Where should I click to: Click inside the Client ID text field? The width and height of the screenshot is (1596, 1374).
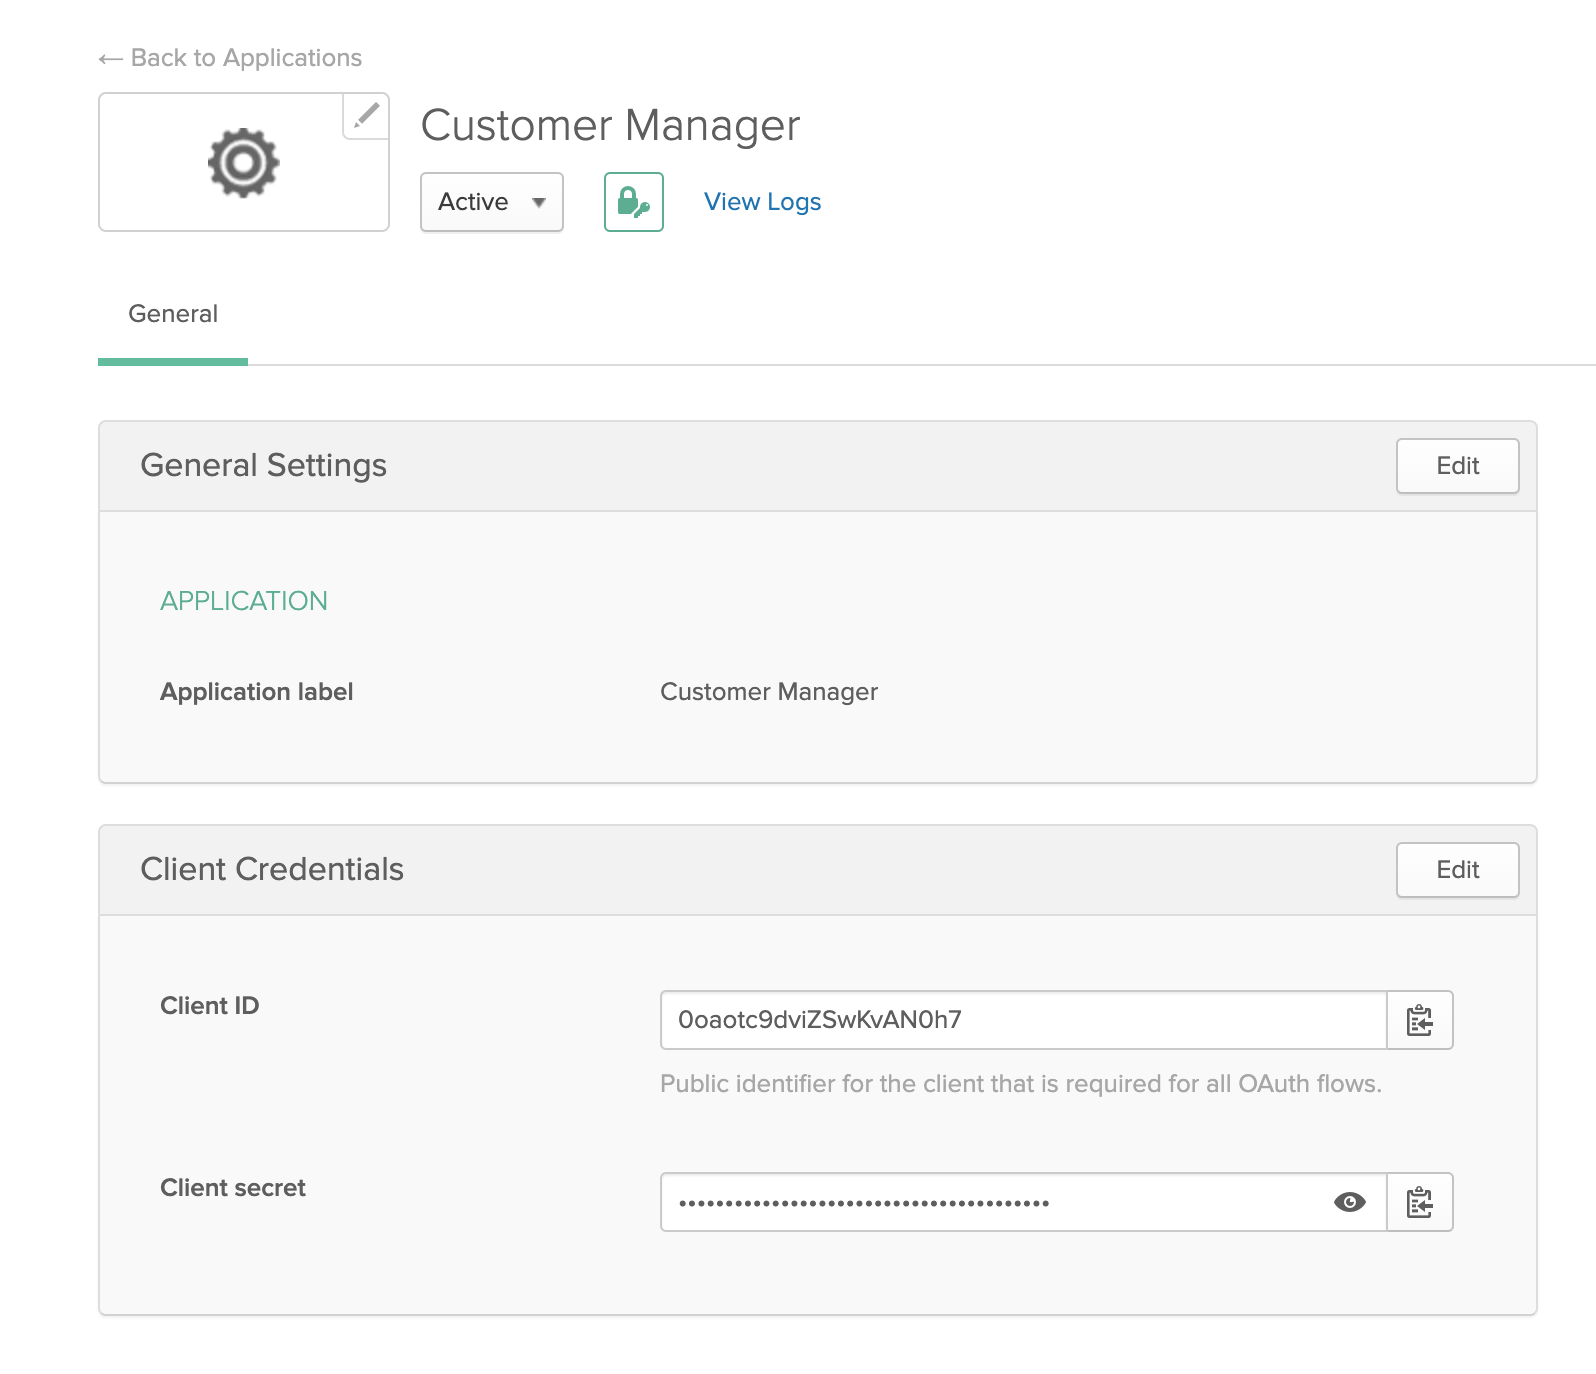pyautogui.click(x=1022, y=1020)
